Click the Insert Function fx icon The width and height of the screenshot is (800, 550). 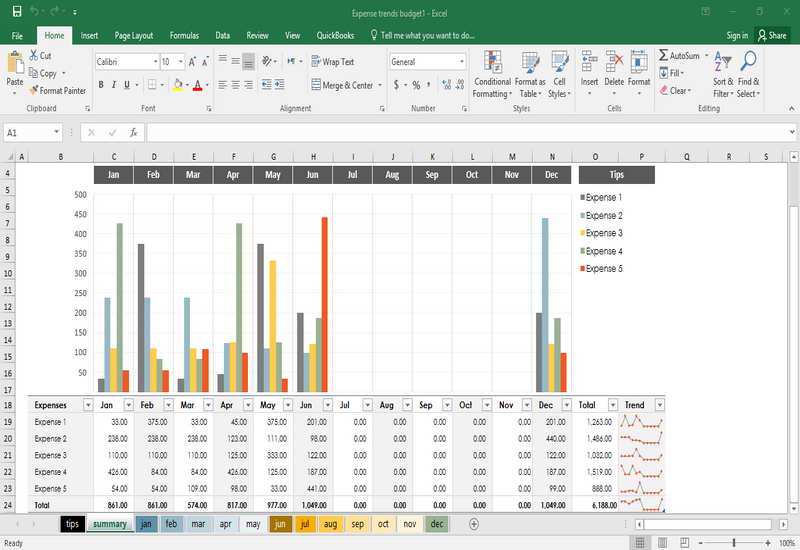(133, 132)
